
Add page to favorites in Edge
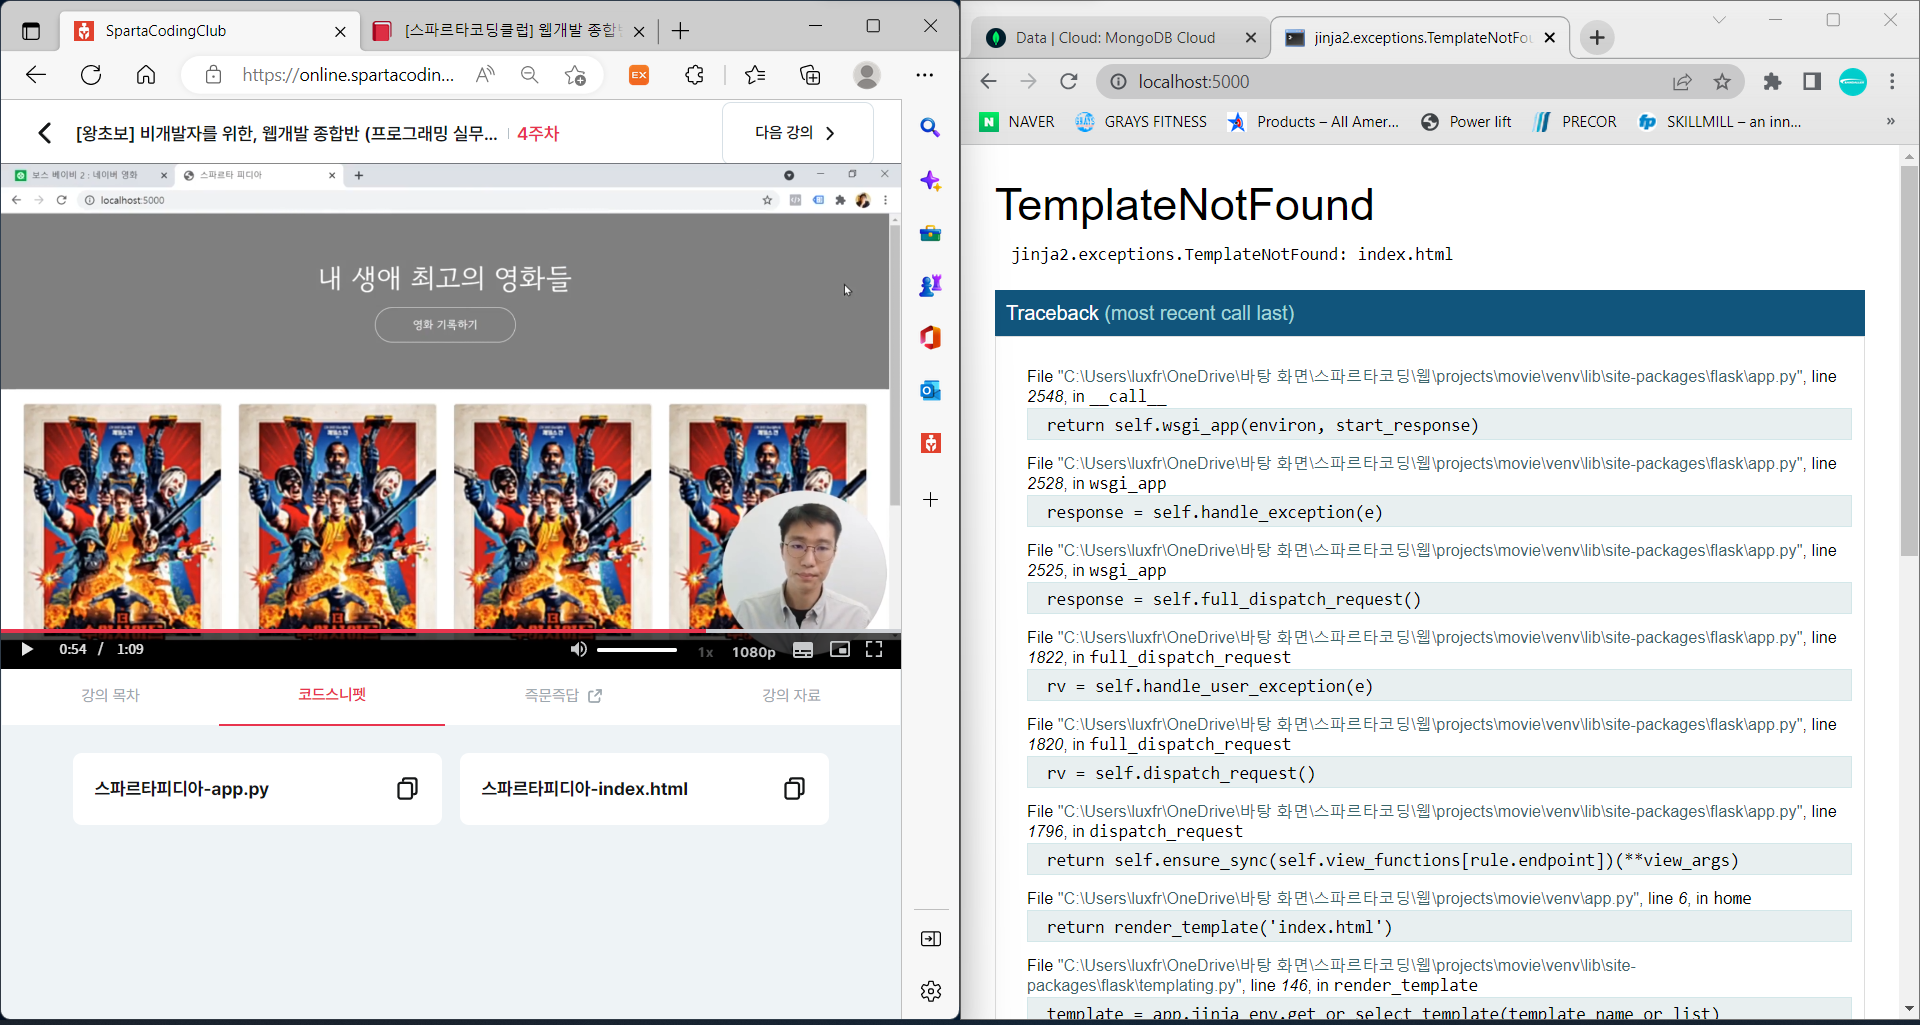(575, 75)
